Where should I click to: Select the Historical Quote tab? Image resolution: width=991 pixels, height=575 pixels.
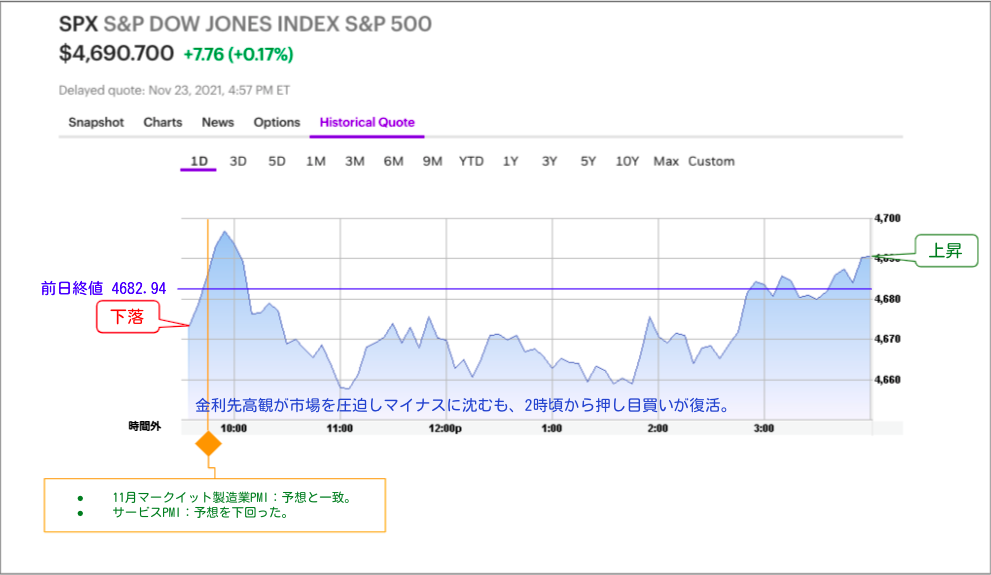tap(367, 123)
